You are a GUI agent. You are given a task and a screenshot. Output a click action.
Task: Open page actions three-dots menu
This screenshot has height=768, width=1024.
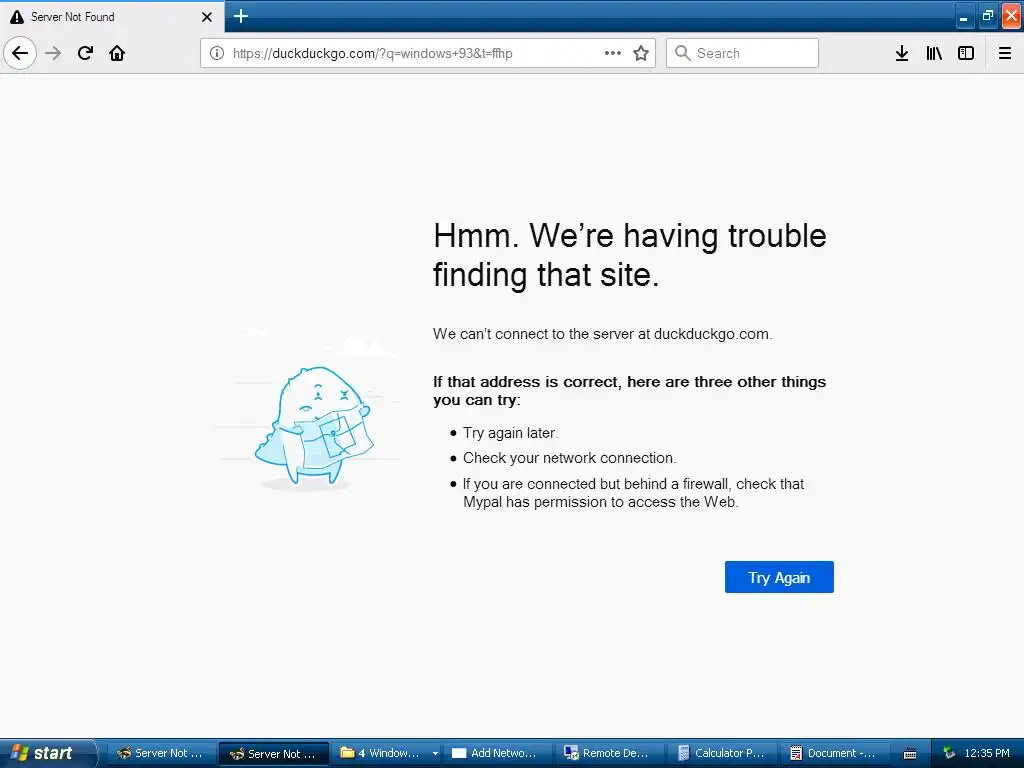pos(613,53)
